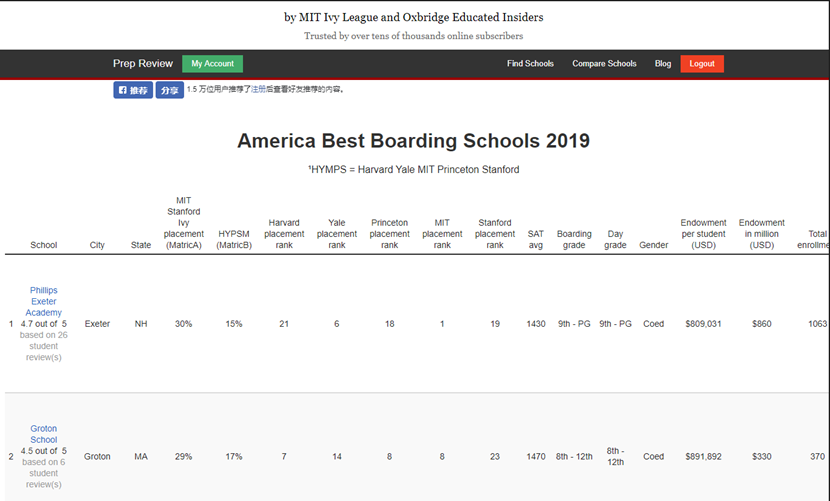Click the based on 26 student reviews text
830x501 pixels.
(43, 346)
